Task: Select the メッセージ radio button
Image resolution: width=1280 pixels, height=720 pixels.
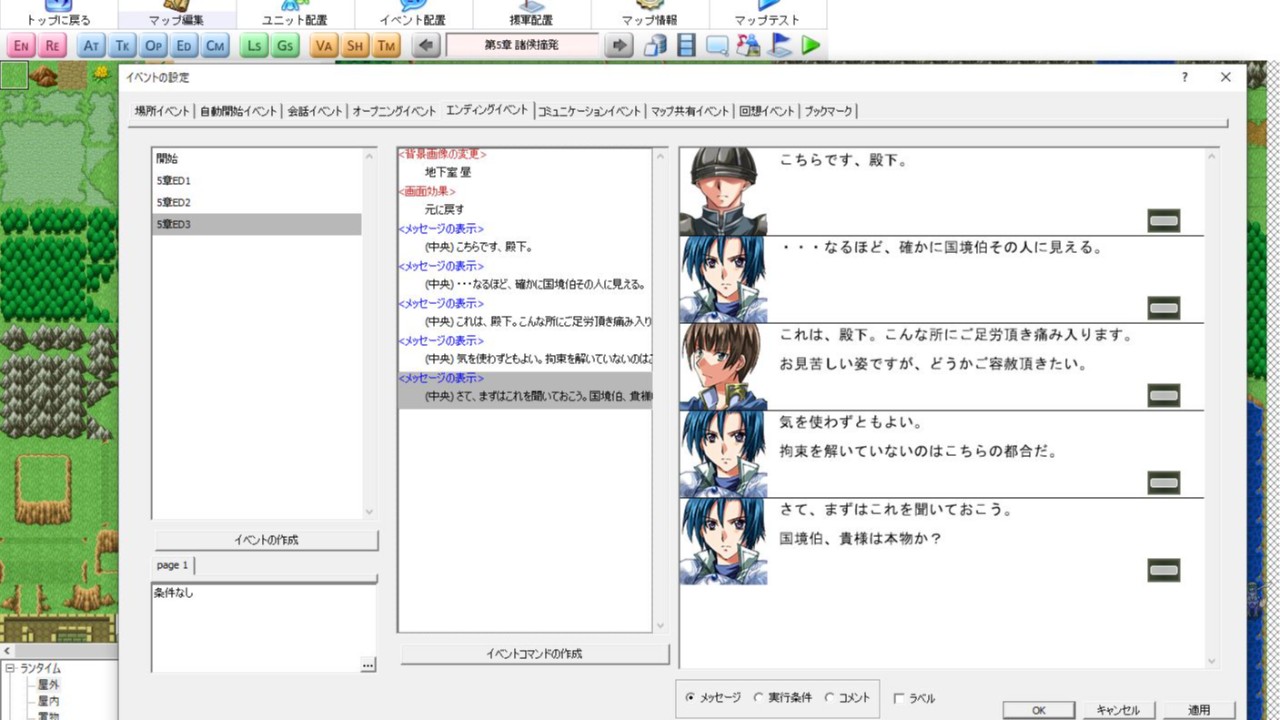Action: coord(691,698)
